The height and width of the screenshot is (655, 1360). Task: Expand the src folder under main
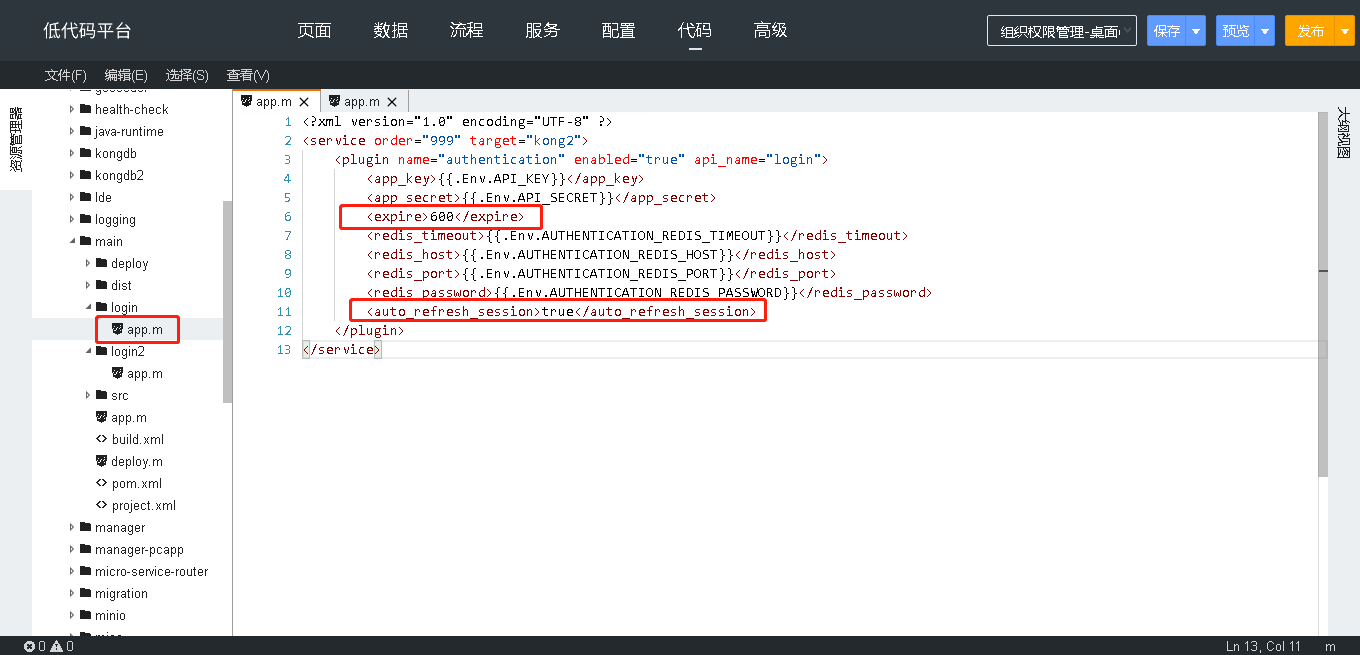click(88, 395)
